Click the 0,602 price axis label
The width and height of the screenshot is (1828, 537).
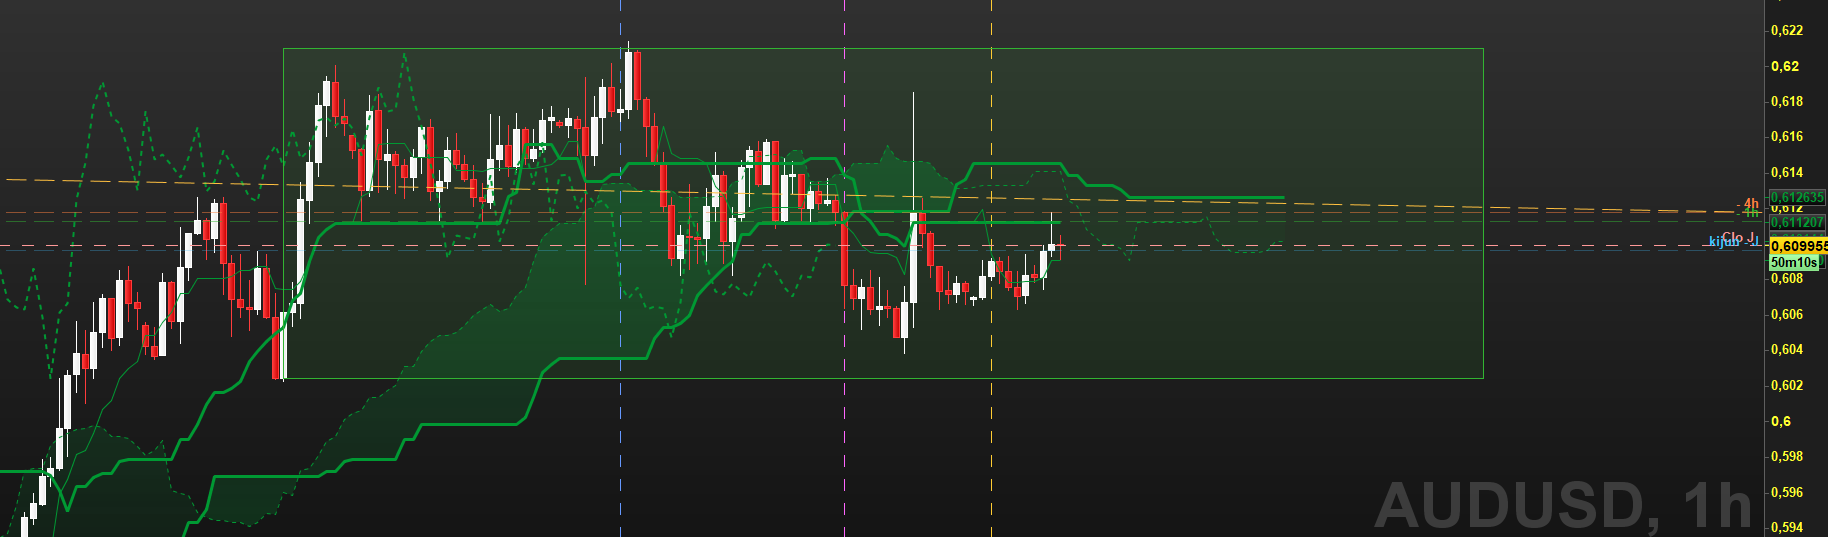(1787, 385)
